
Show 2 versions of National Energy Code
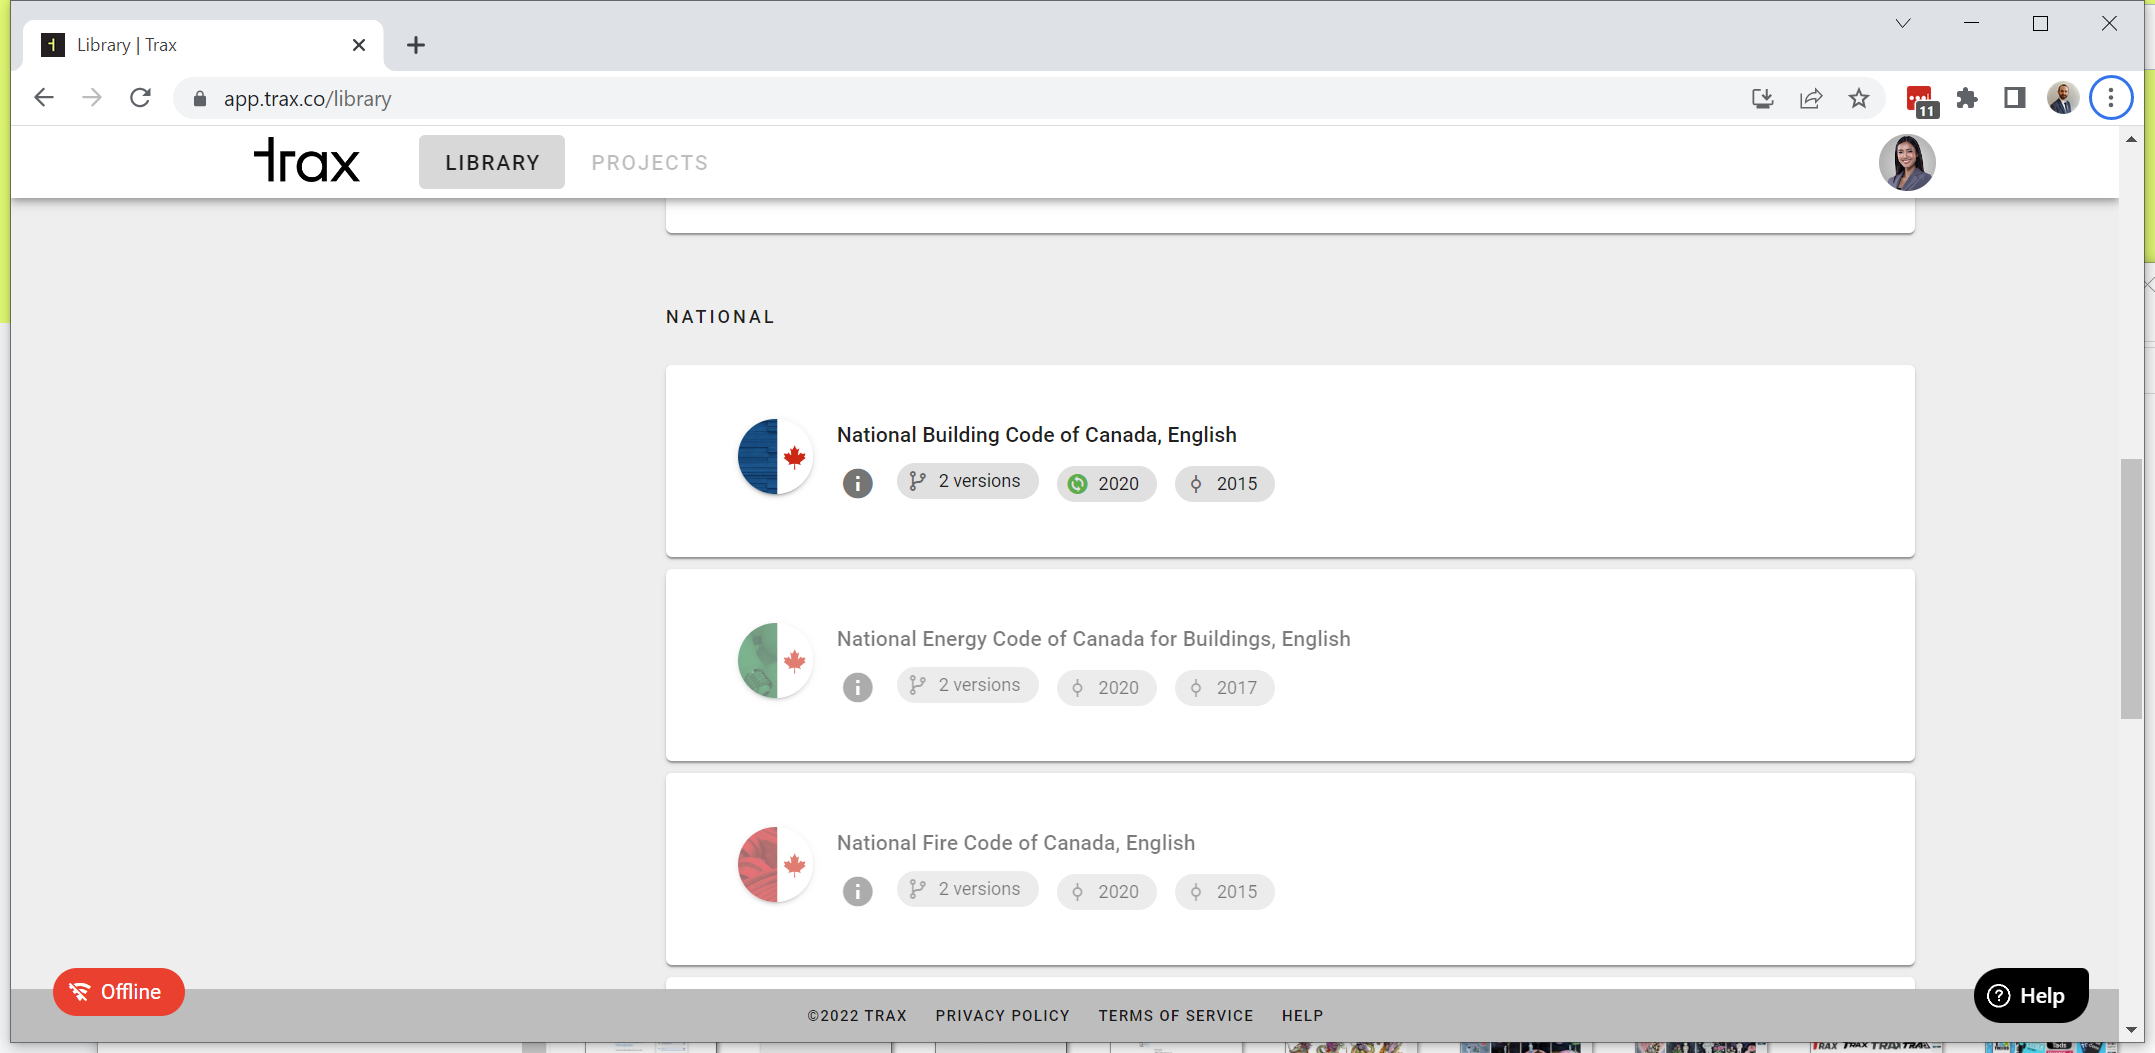click(x=967, y=686)
